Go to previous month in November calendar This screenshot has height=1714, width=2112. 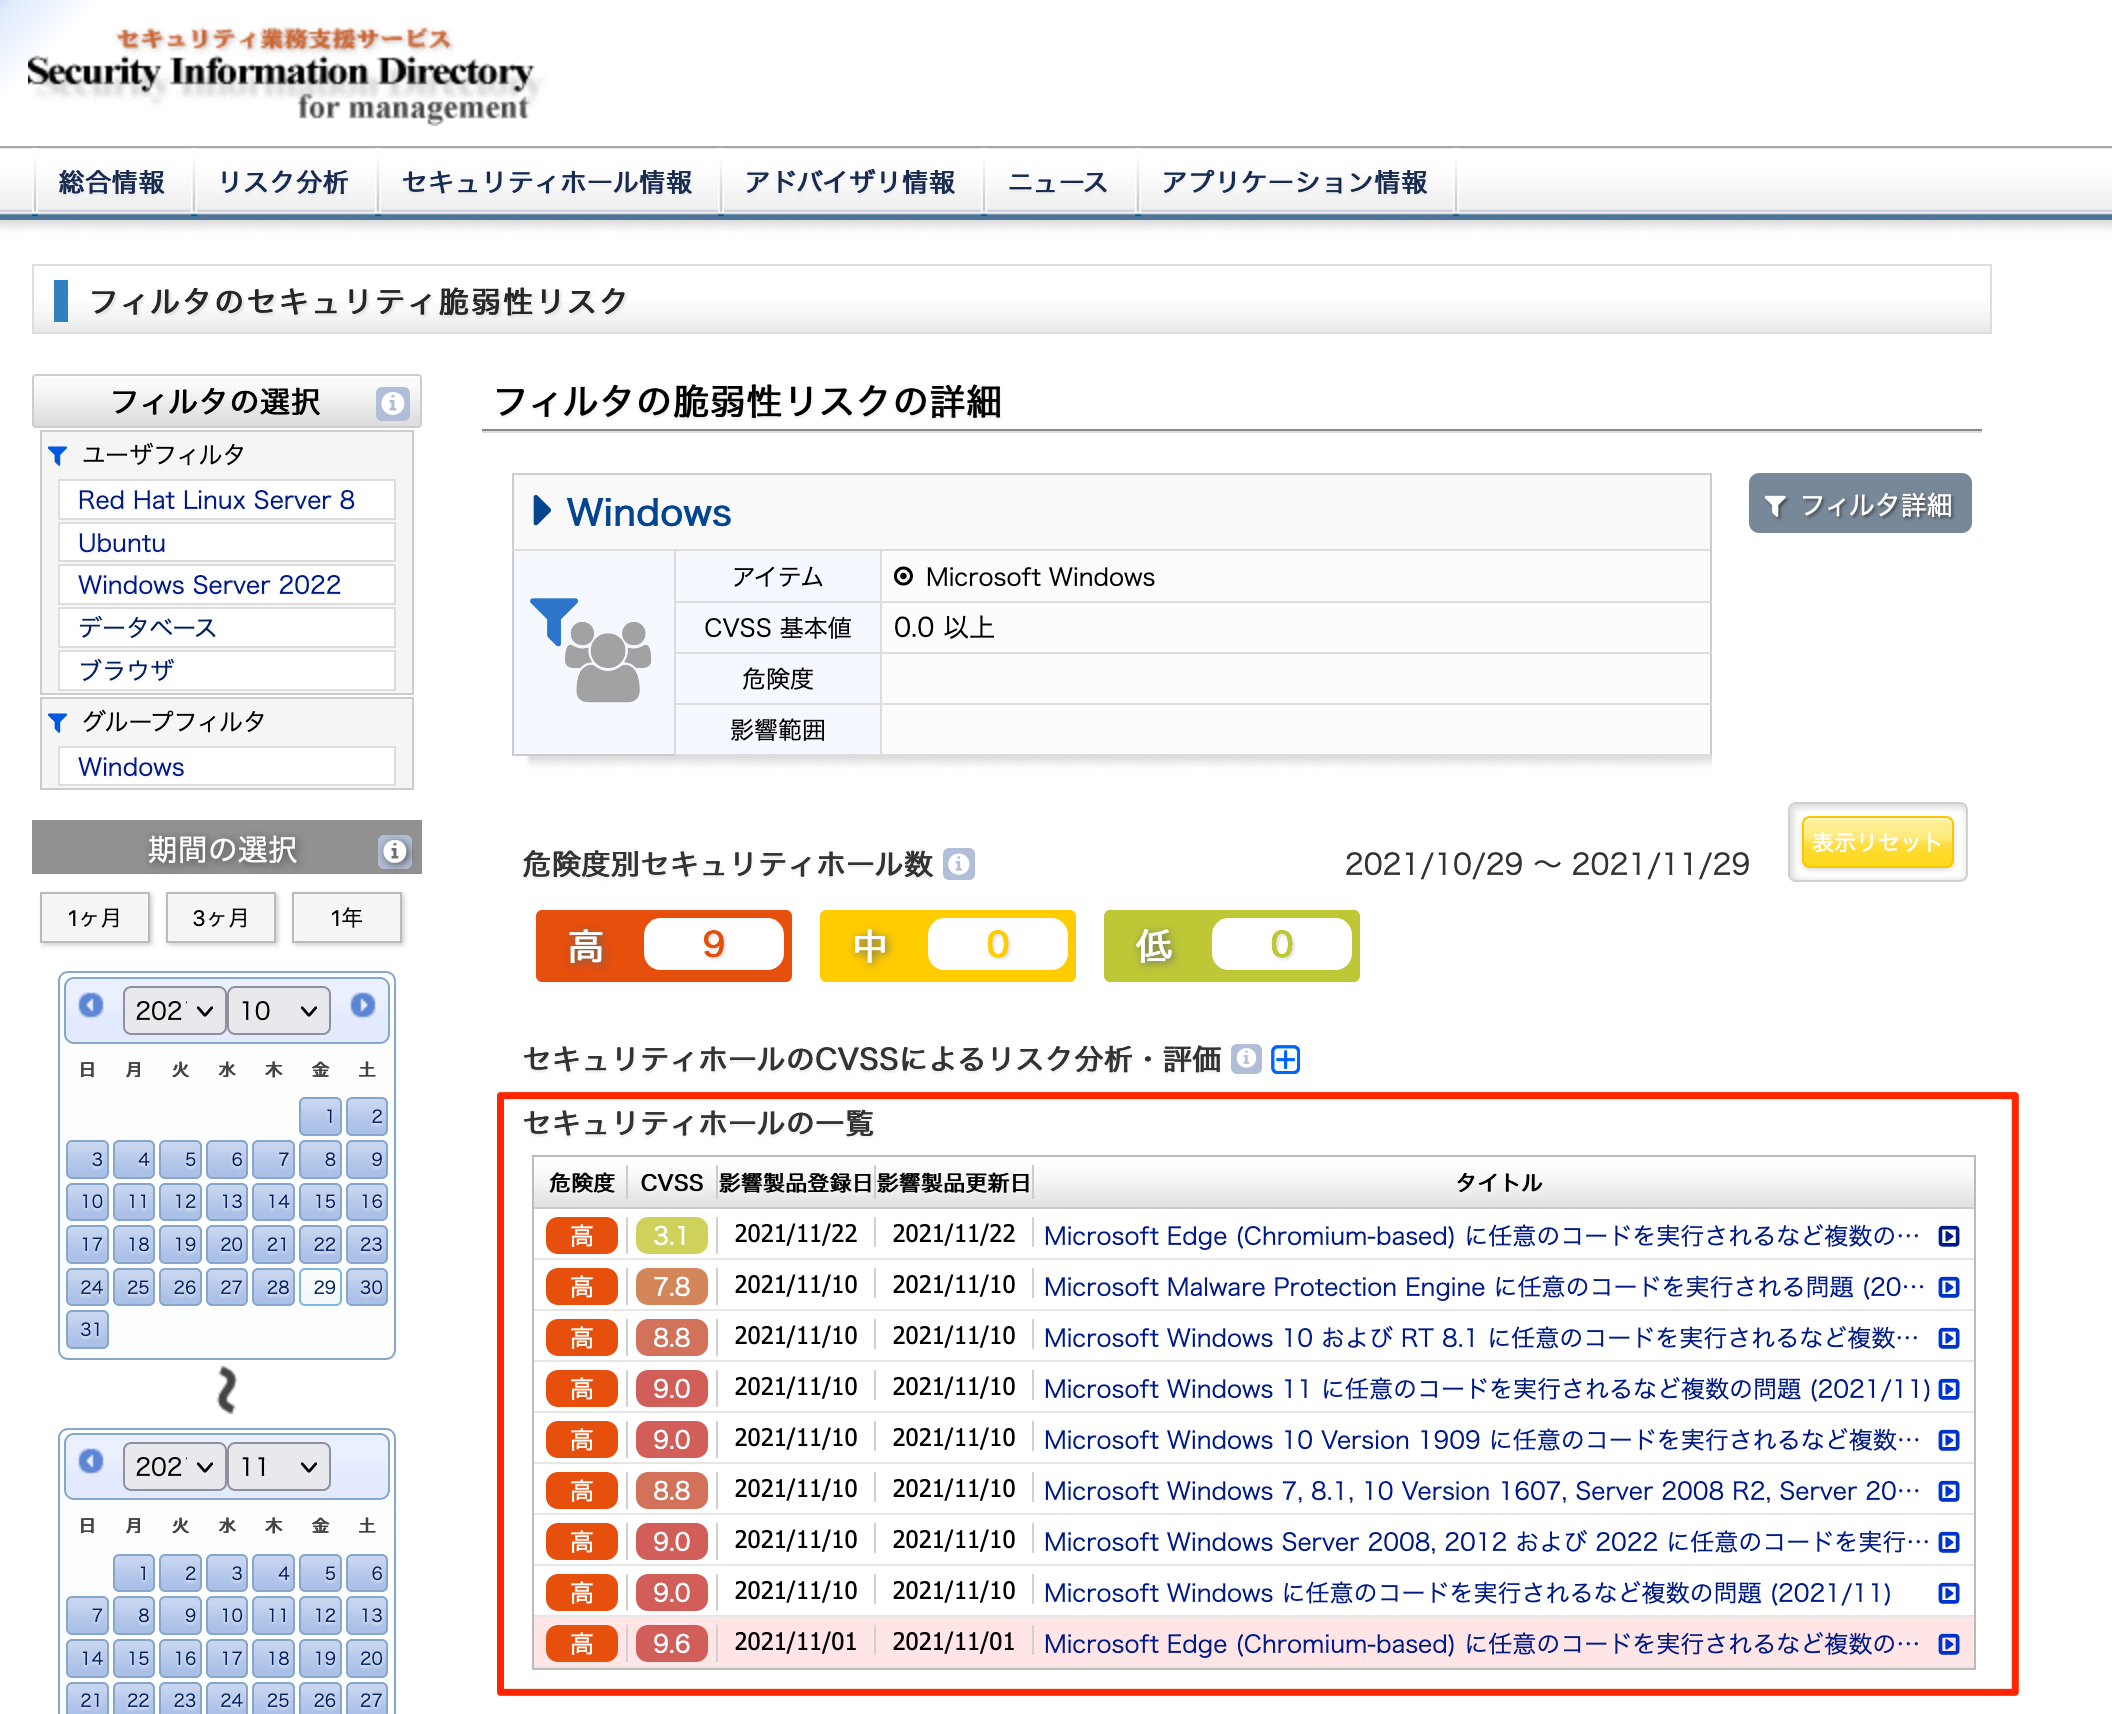pos(91,1461)
